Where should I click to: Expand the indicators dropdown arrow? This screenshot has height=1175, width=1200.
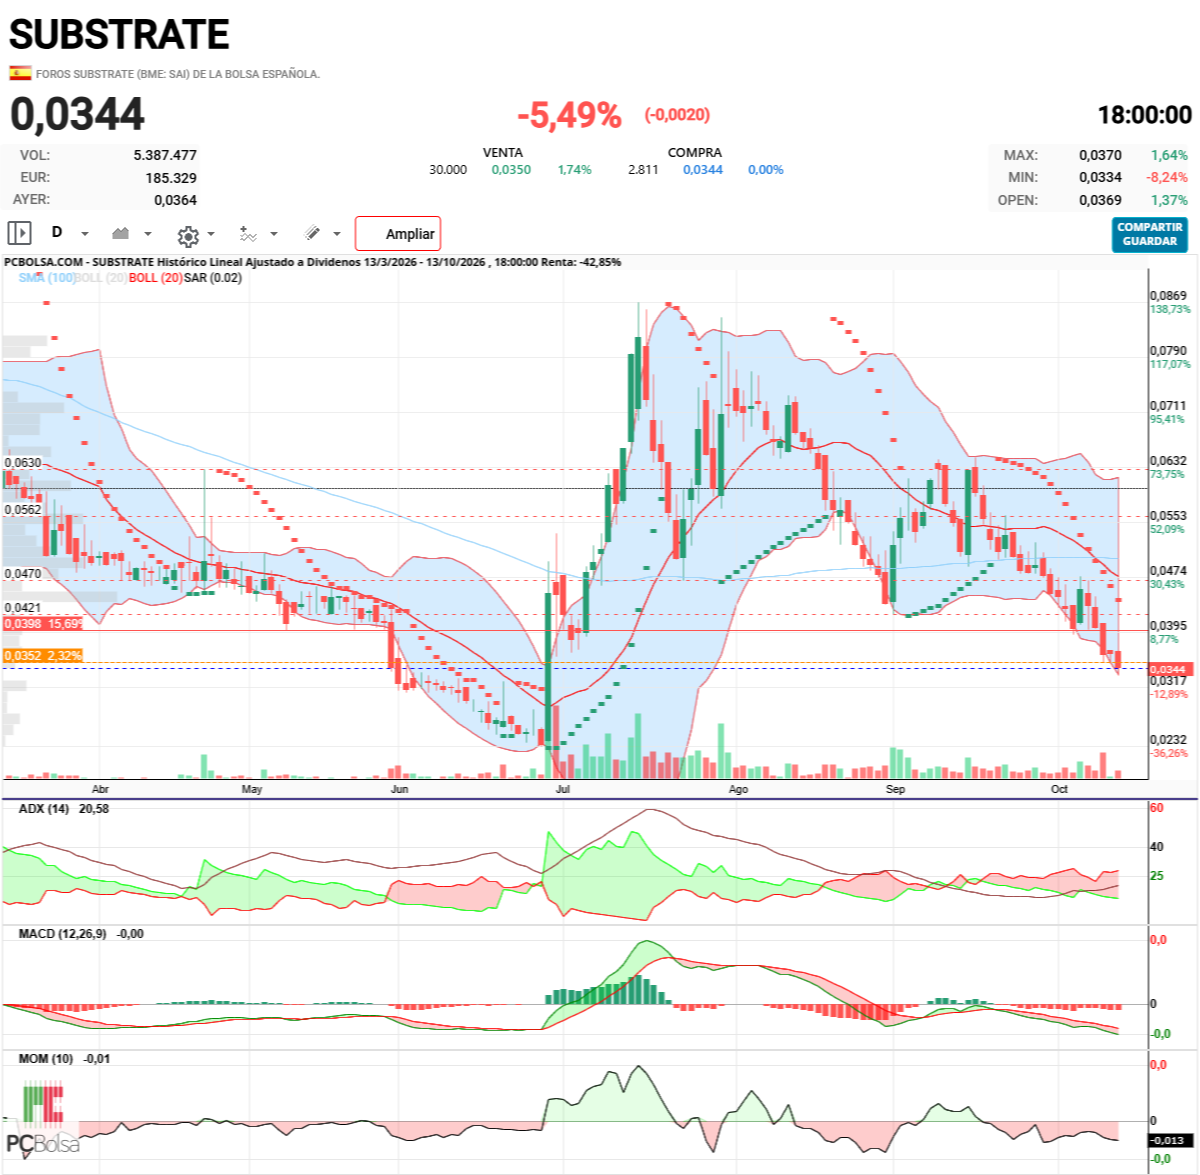tap(274, 234)
